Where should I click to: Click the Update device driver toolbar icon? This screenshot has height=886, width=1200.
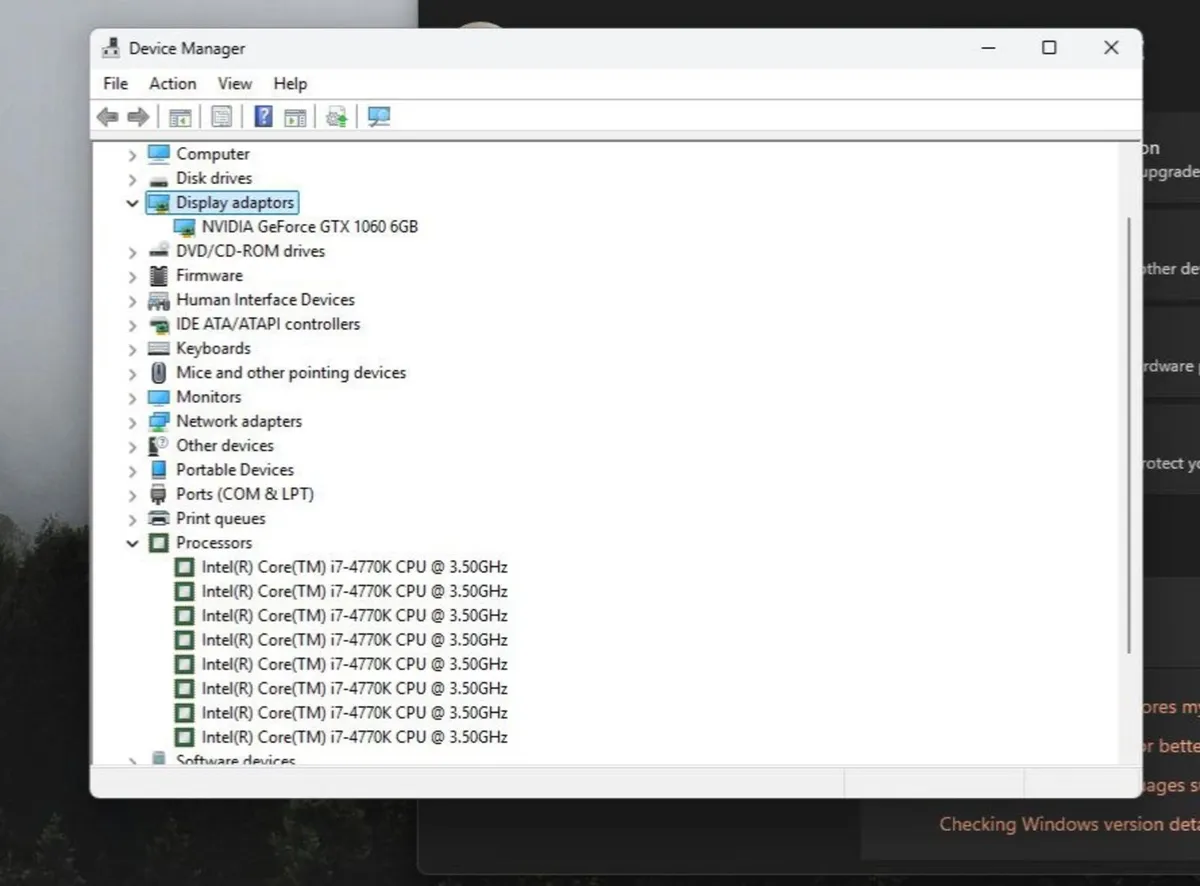tap(336, 117)
